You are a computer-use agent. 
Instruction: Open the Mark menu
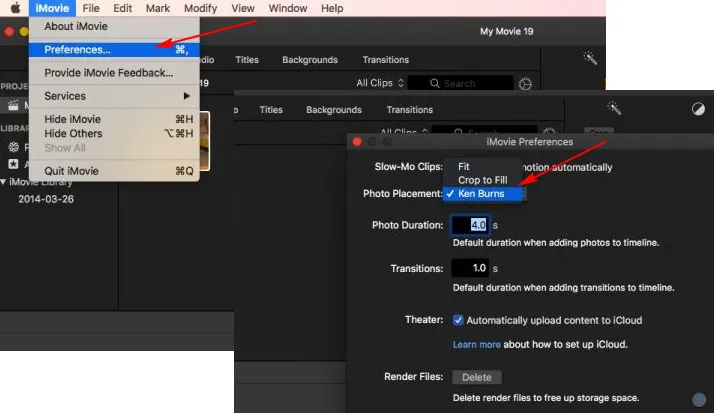158,8
